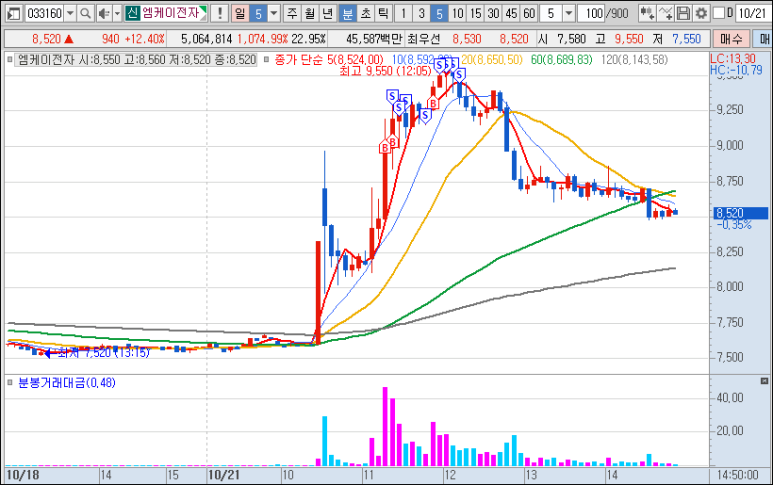The width and height of the screenshot is (773, 485).
Task: Expand the period value dropdown after 일 5
Action: 274,13
